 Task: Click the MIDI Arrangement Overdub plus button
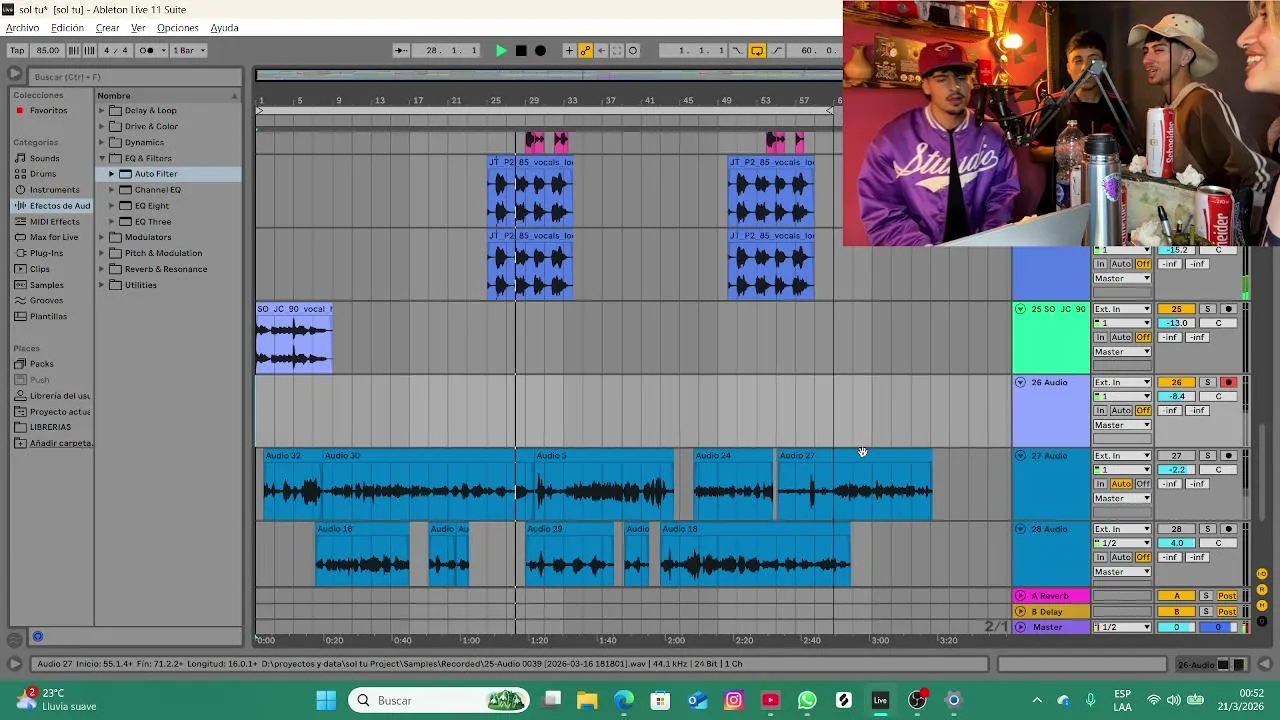[x=569, y=50]
